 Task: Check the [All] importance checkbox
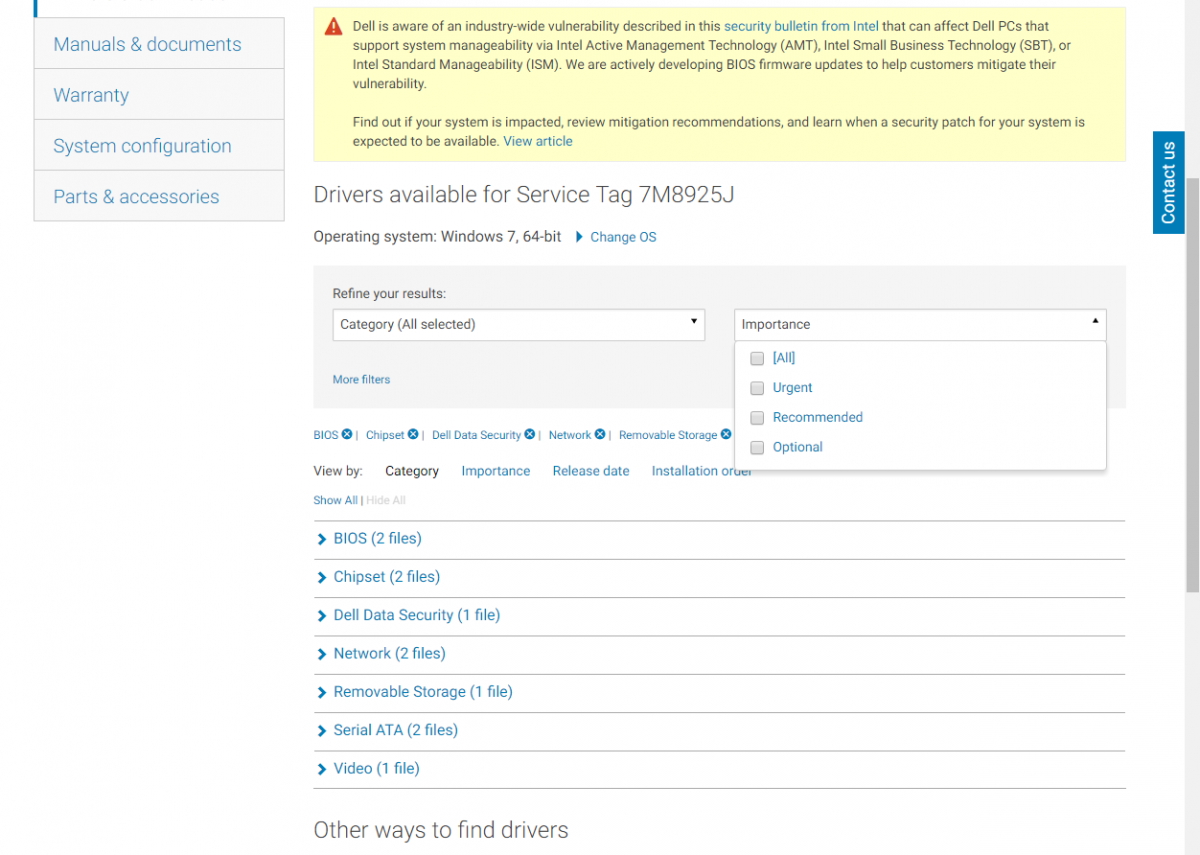757,358
